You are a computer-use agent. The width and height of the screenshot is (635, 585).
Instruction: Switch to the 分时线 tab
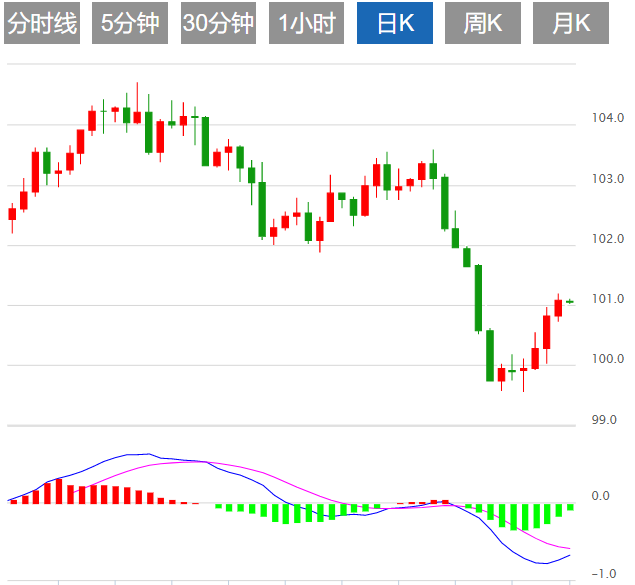[42, 24]
